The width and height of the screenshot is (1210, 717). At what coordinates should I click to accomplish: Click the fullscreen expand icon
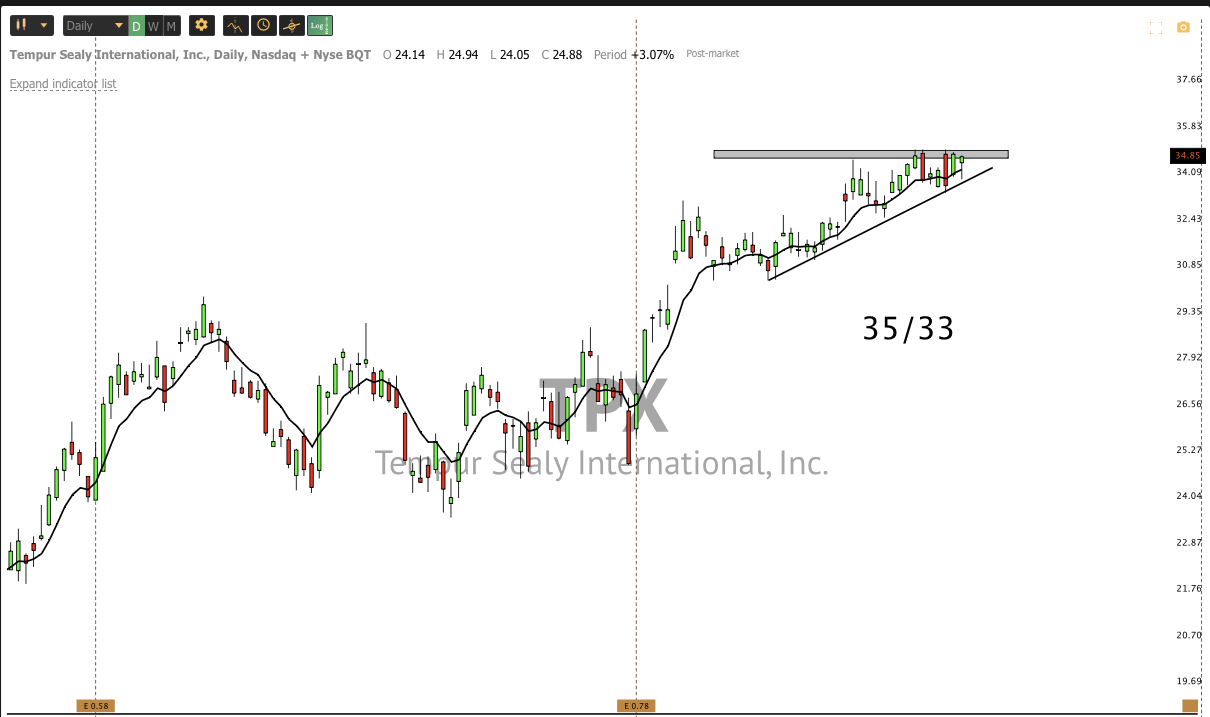1155,28
